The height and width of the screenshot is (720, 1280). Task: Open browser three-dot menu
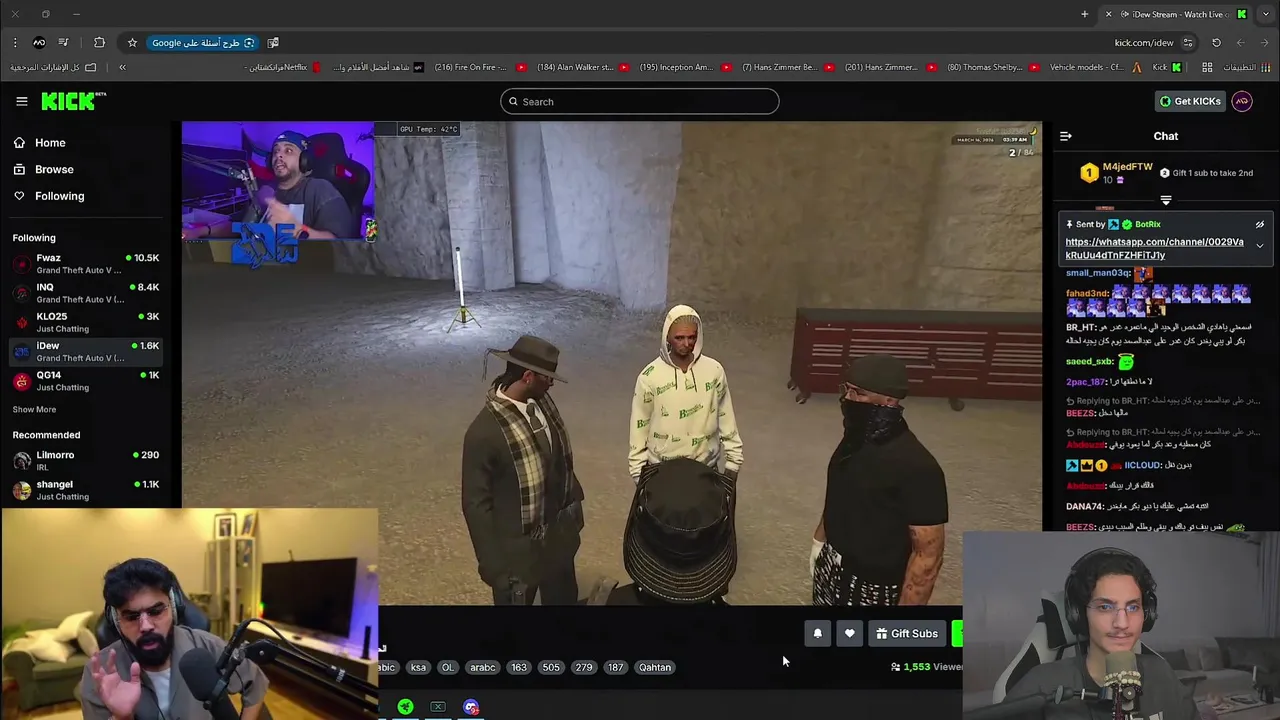click(15, 43)
